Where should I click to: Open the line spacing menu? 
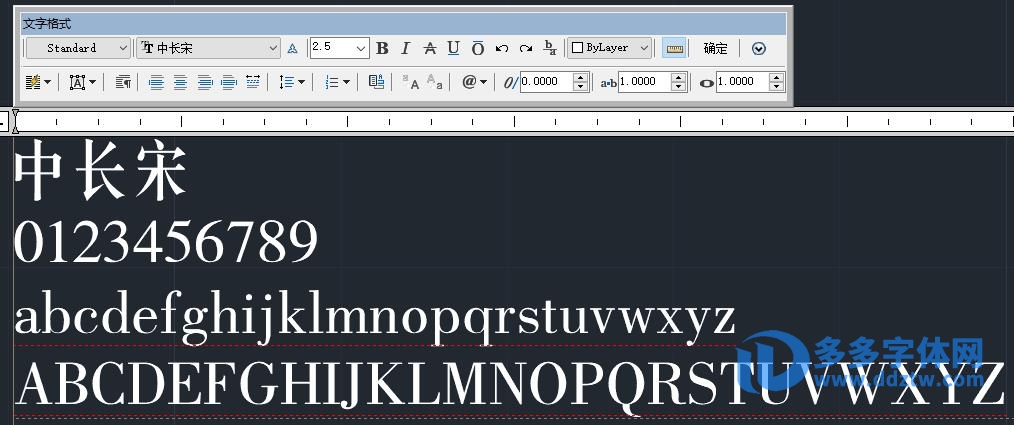292,82
